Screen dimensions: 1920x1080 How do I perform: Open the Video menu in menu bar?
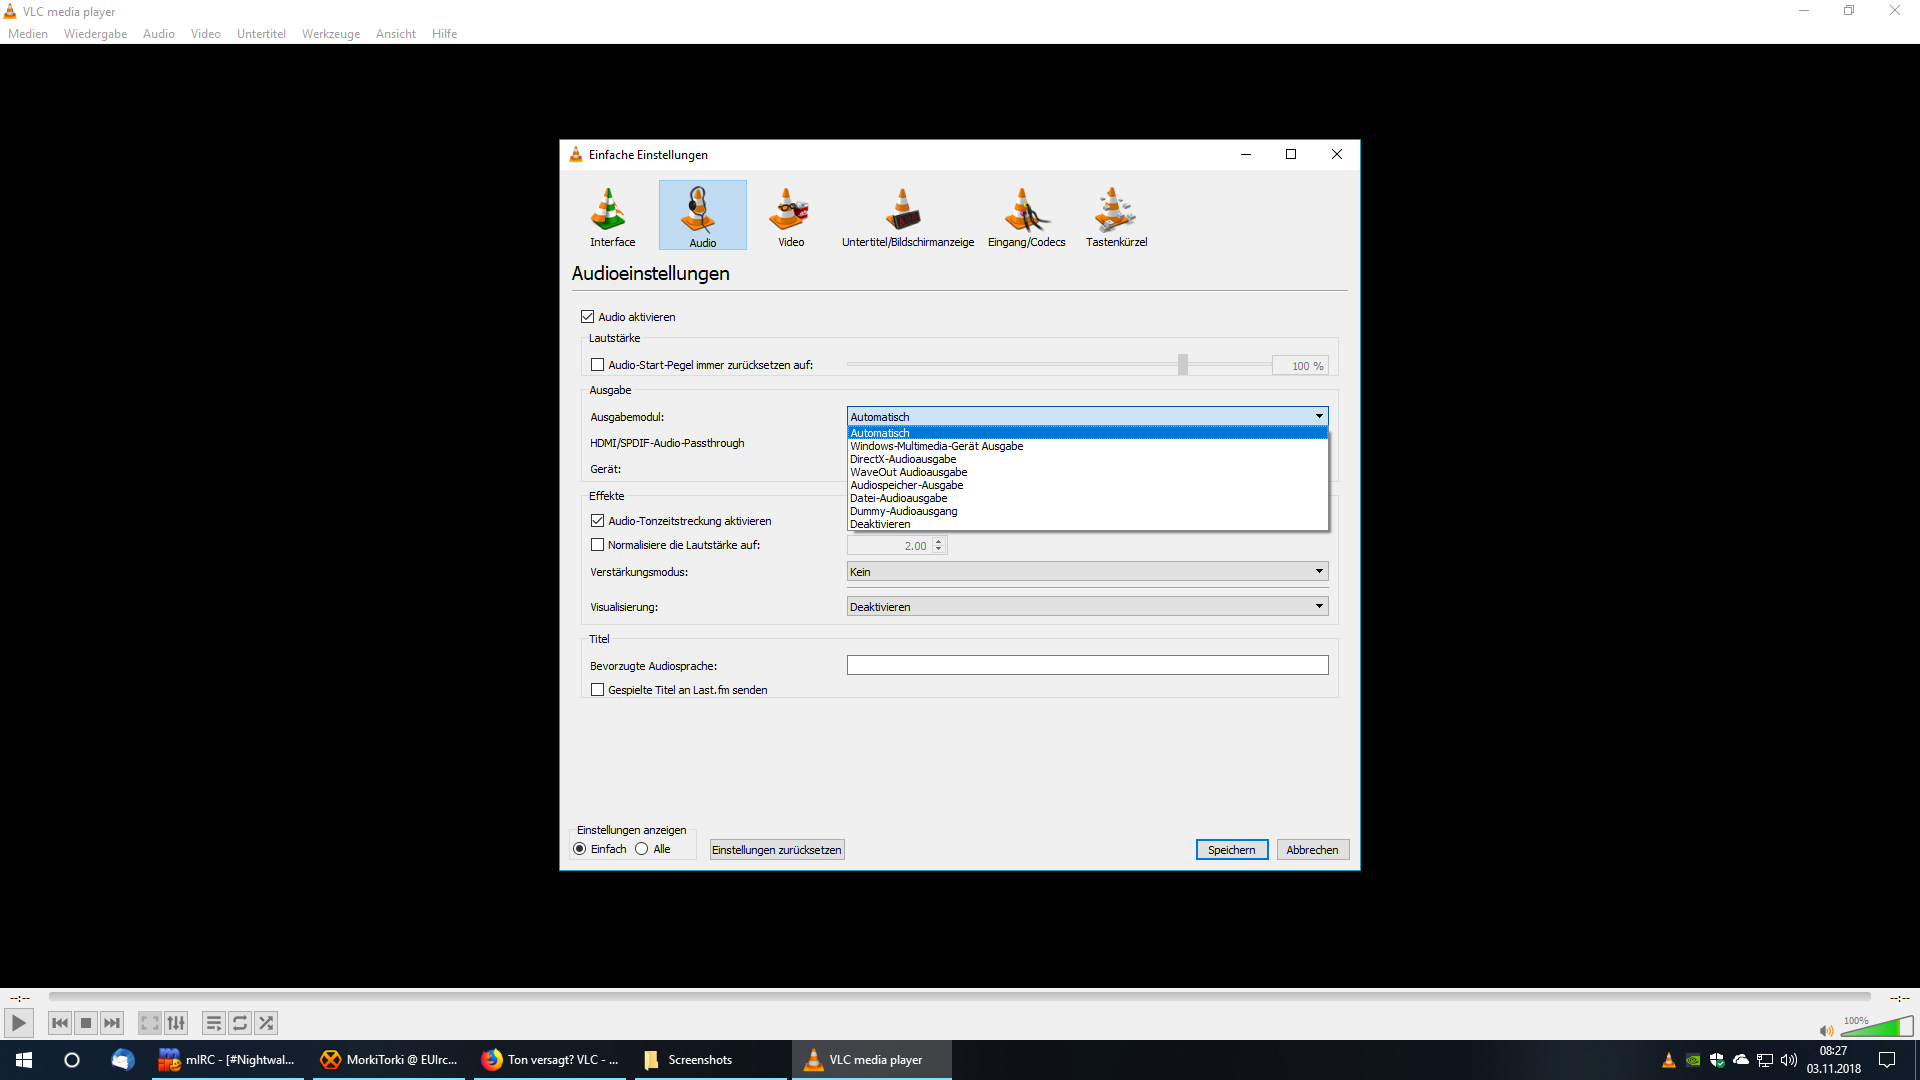[x=206, y=34]
